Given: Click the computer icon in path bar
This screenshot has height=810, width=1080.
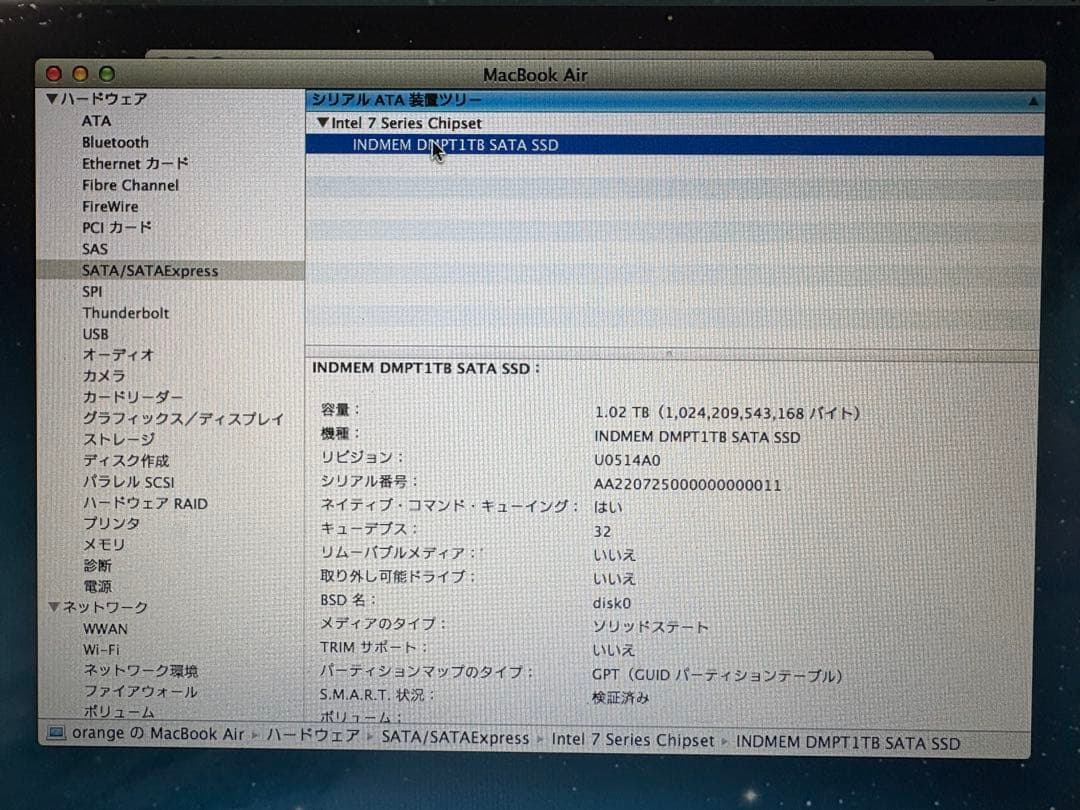Looking at the screenshot, I should (56, 732).
